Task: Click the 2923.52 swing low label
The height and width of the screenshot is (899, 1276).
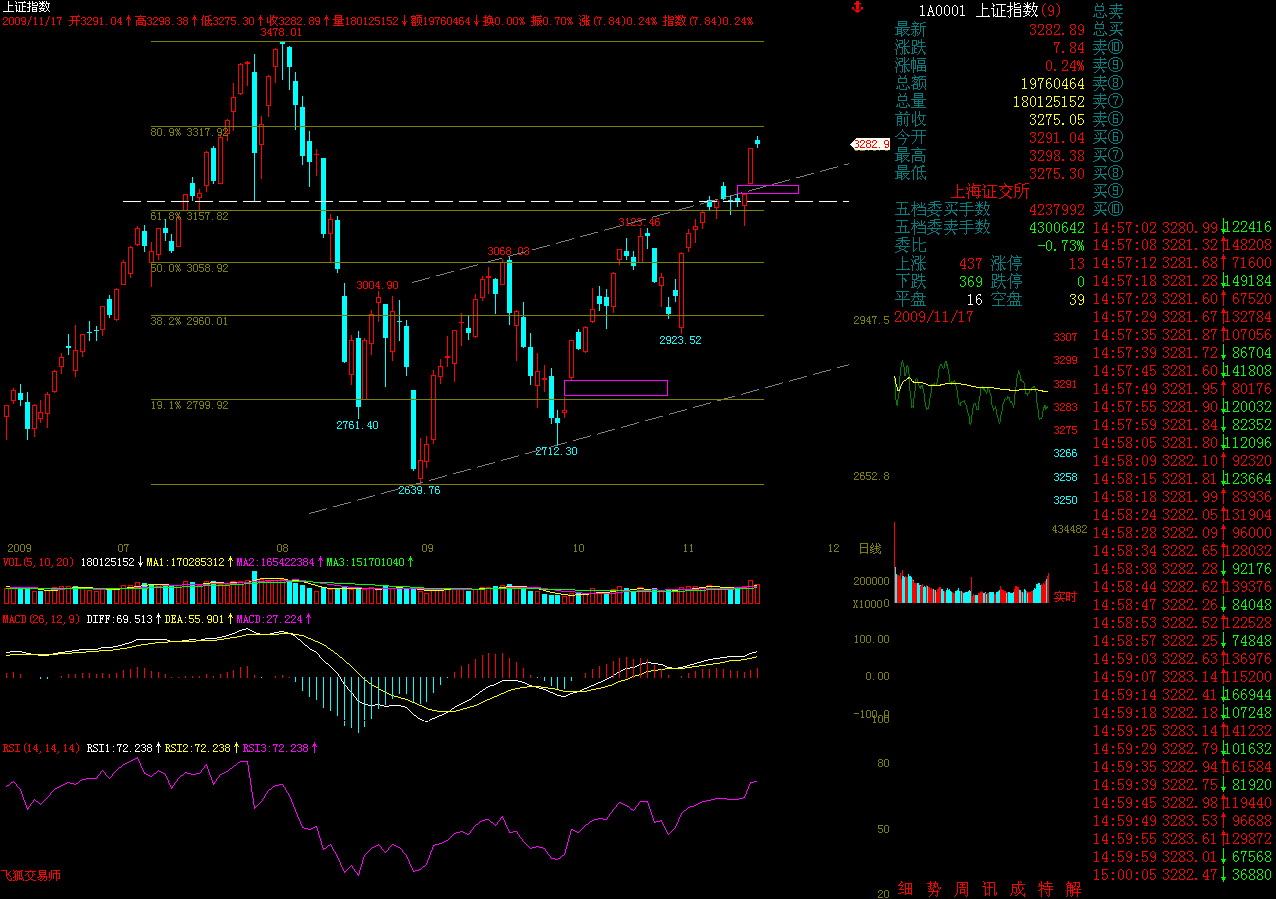Action: click(680, 341)
